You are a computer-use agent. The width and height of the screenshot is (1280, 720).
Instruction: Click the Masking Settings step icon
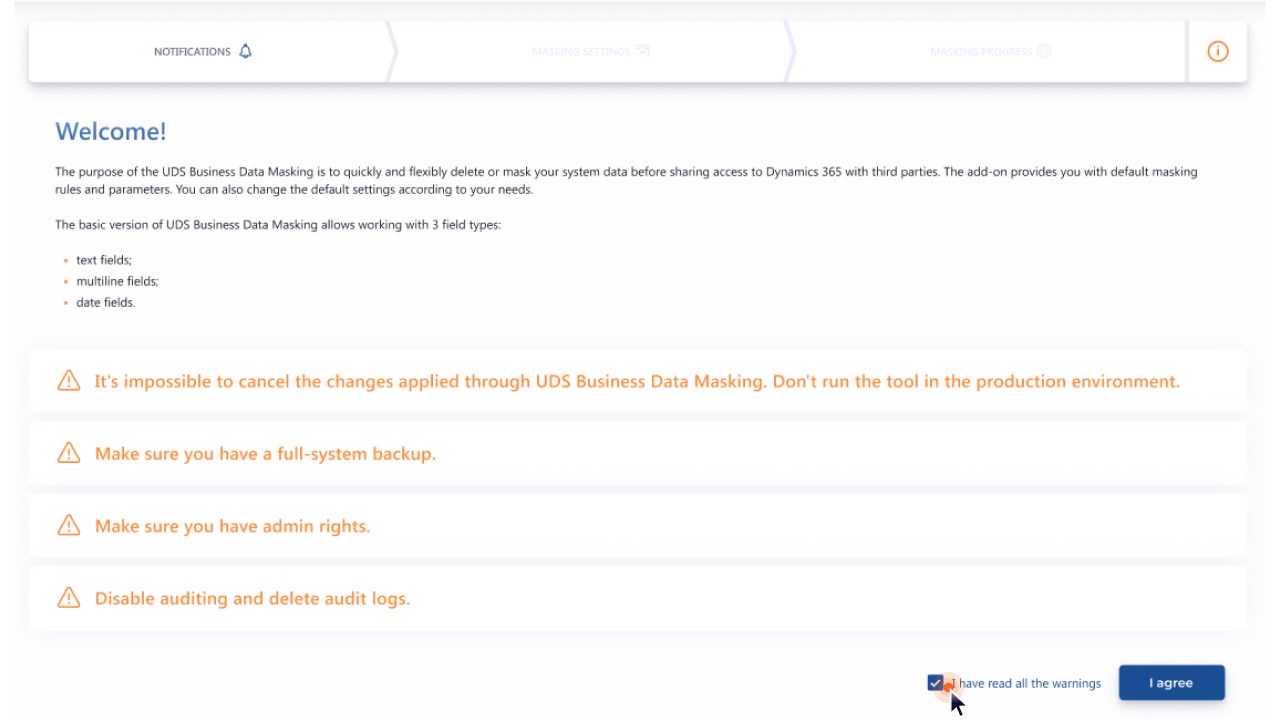click(643, 51)
